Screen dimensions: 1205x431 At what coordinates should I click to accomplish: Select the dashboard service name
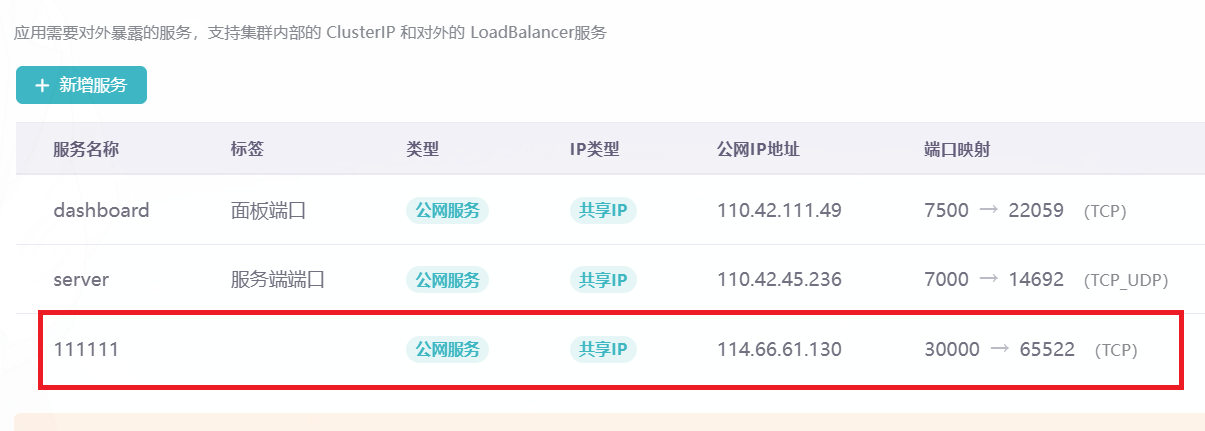click(x=101, y=210)
